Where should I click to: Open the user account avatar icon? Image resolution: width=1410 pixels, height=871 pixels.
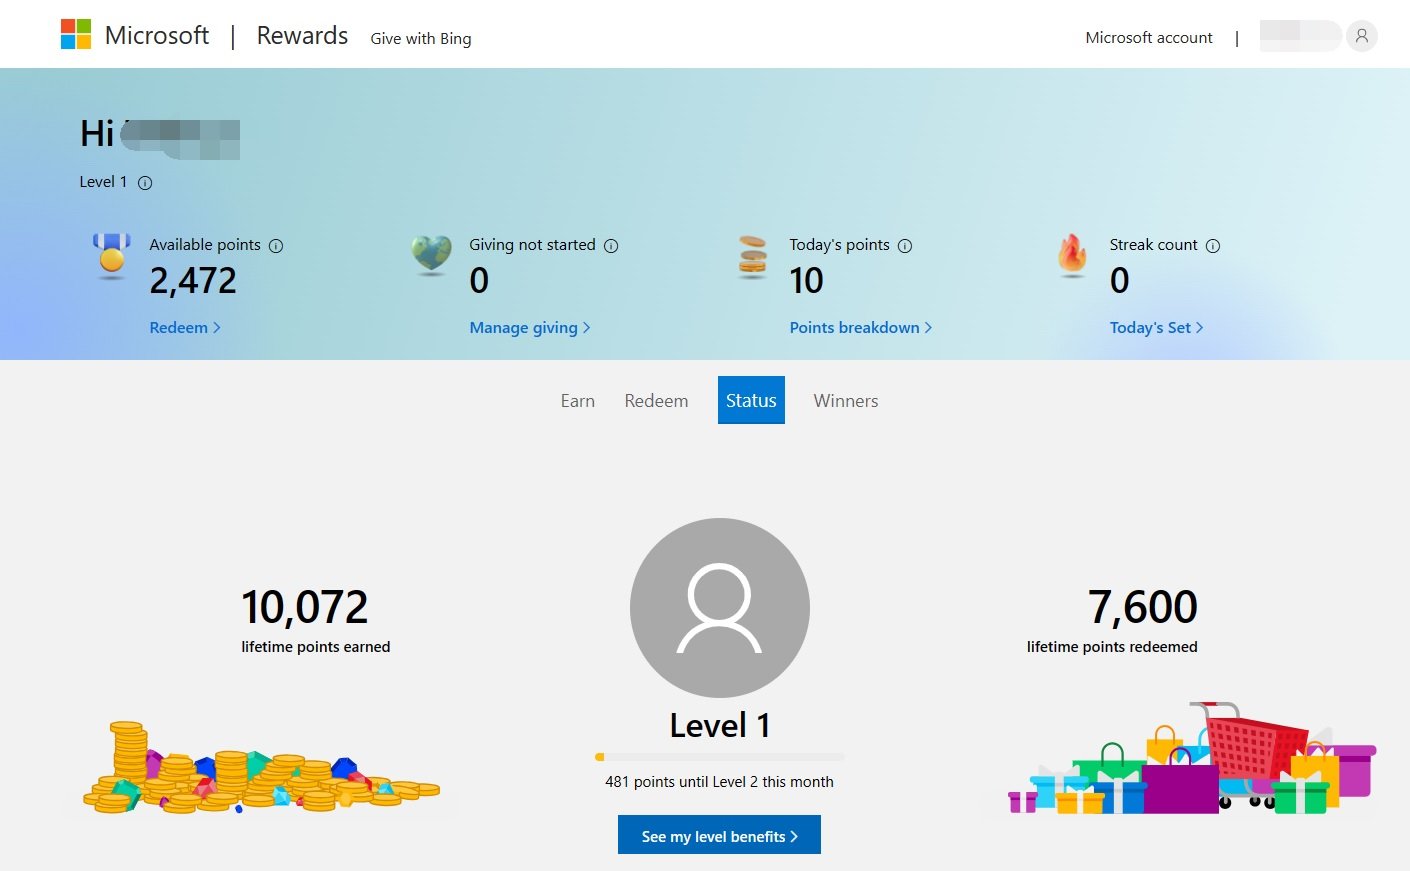coord(1361,36)
